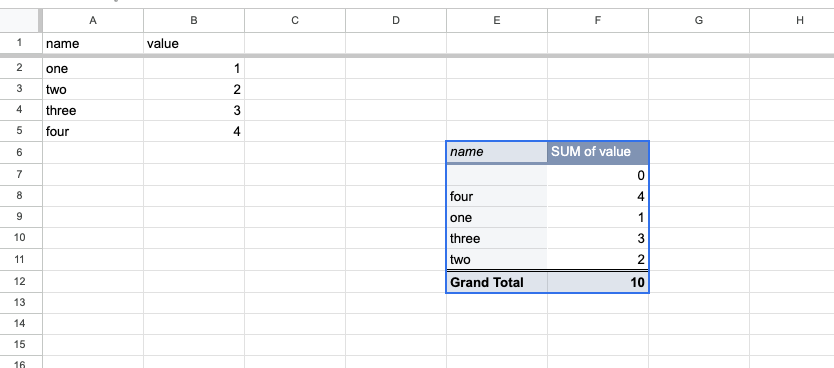834x368 pixels.
Task: Select pivot value 2 in F11
Action: (x=598, y=260)
